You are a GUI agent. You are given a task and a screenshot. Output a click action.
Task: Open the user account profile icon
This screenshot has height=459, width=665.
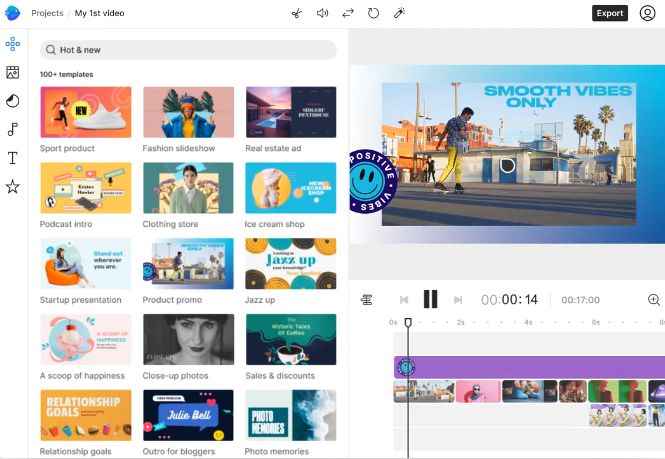648,13
